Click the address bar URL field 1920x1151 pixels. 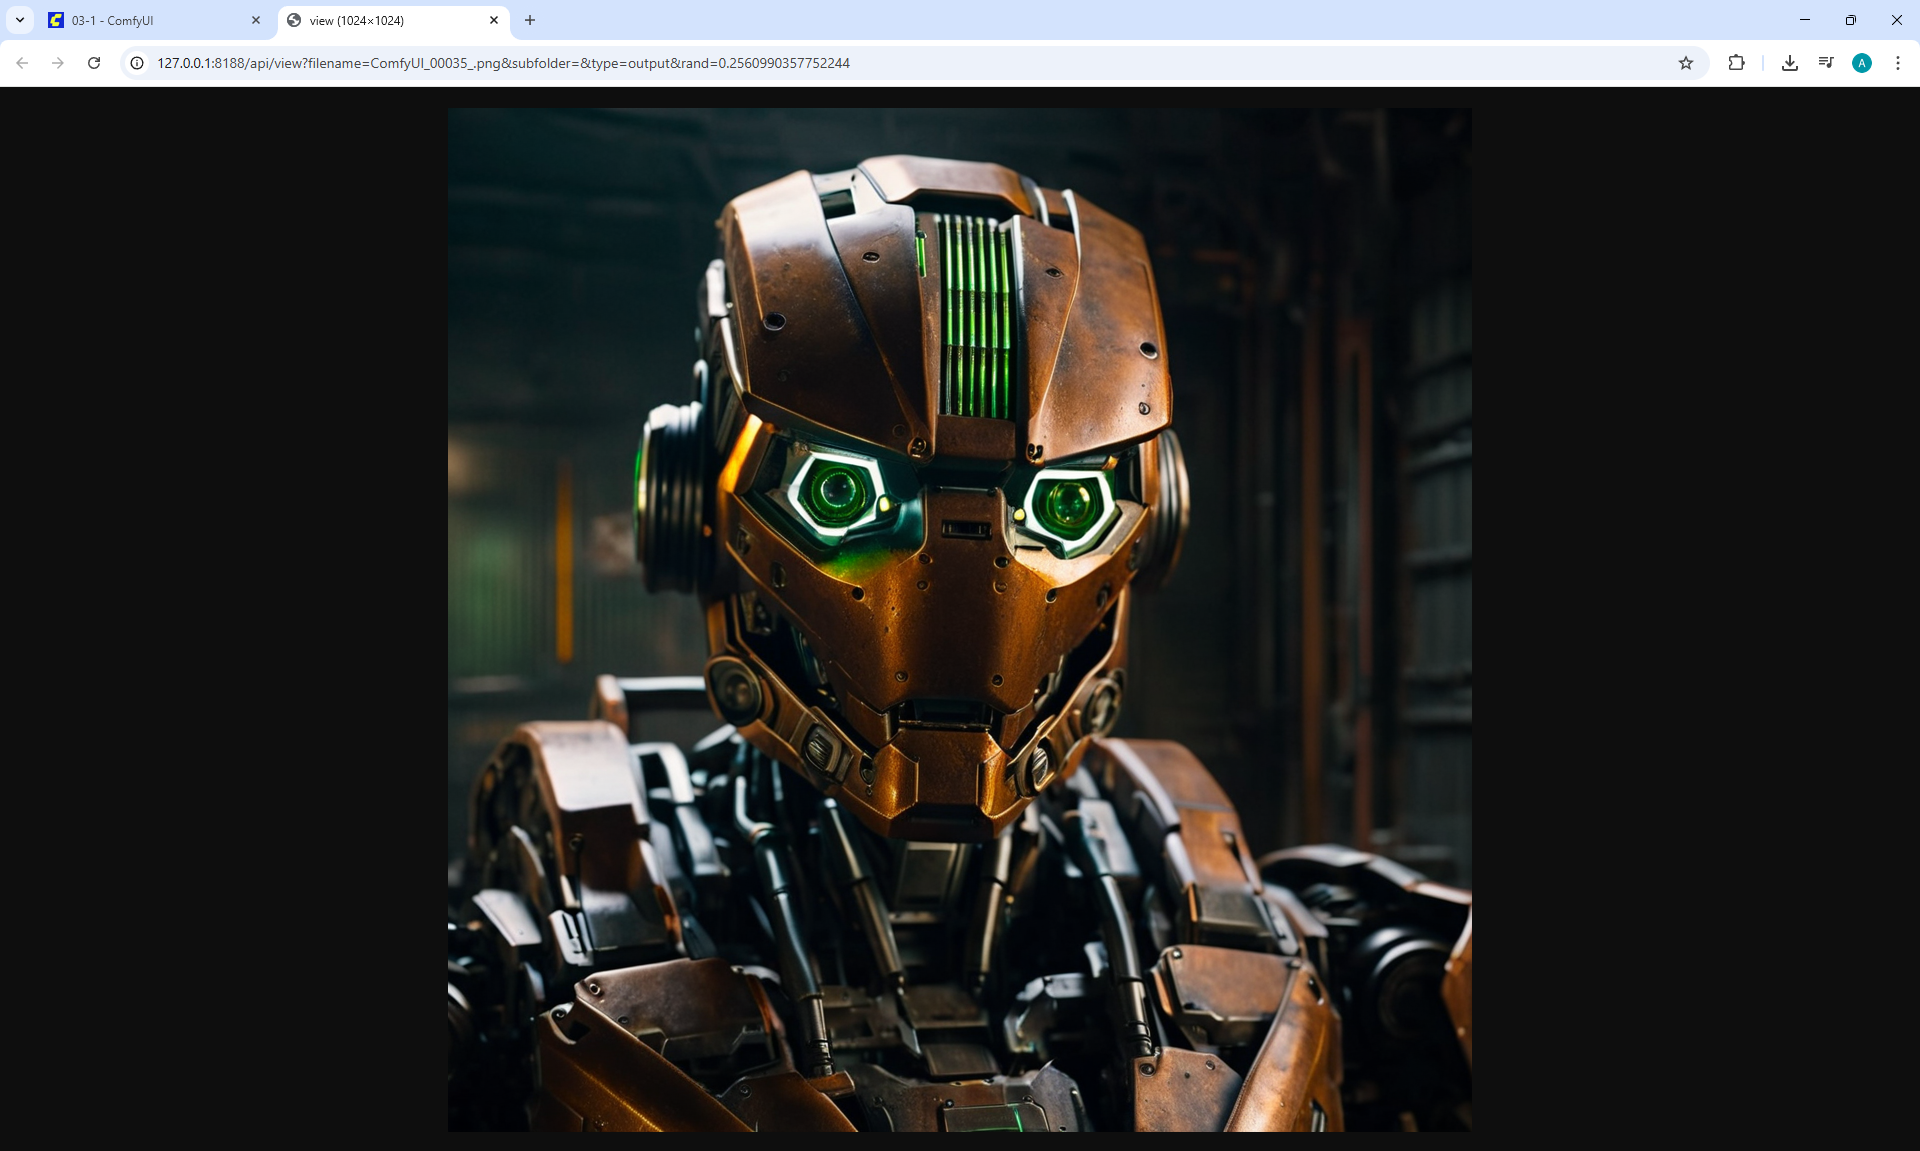(x=900, y=63)
